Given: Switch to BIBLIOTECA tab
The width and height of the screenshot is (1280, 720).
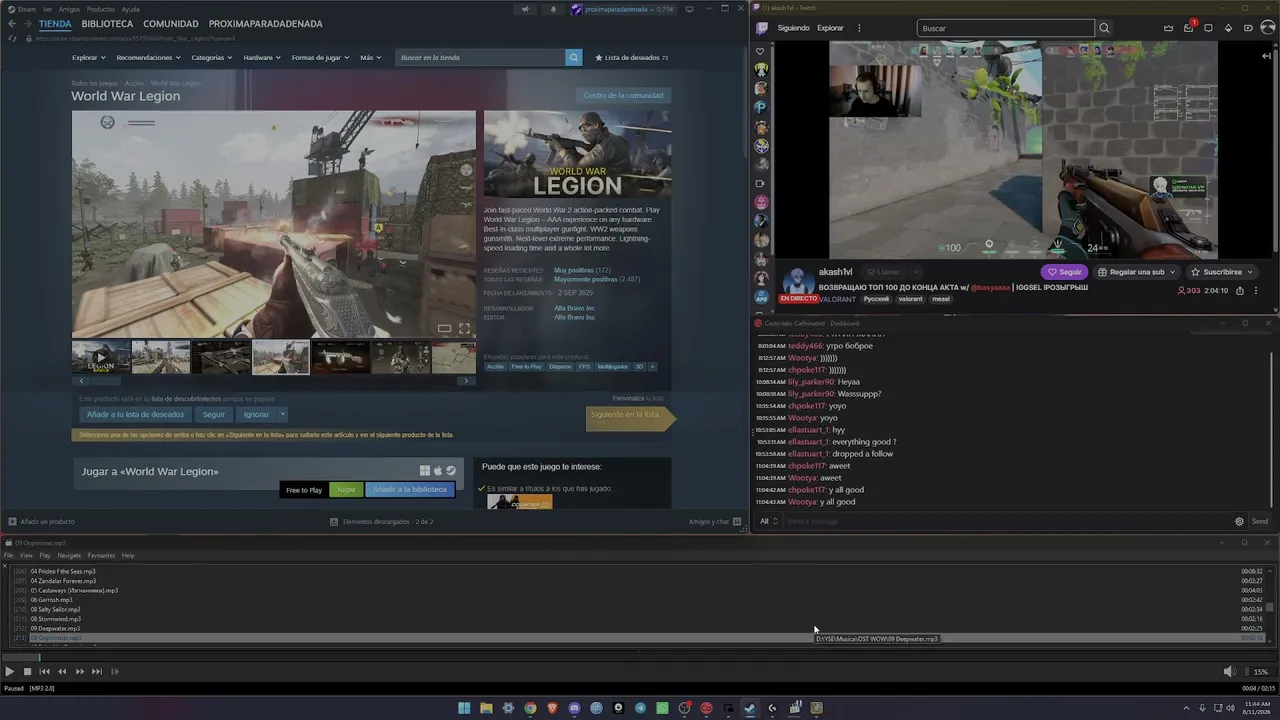Looking at the screenshot, I should [107, 24].
